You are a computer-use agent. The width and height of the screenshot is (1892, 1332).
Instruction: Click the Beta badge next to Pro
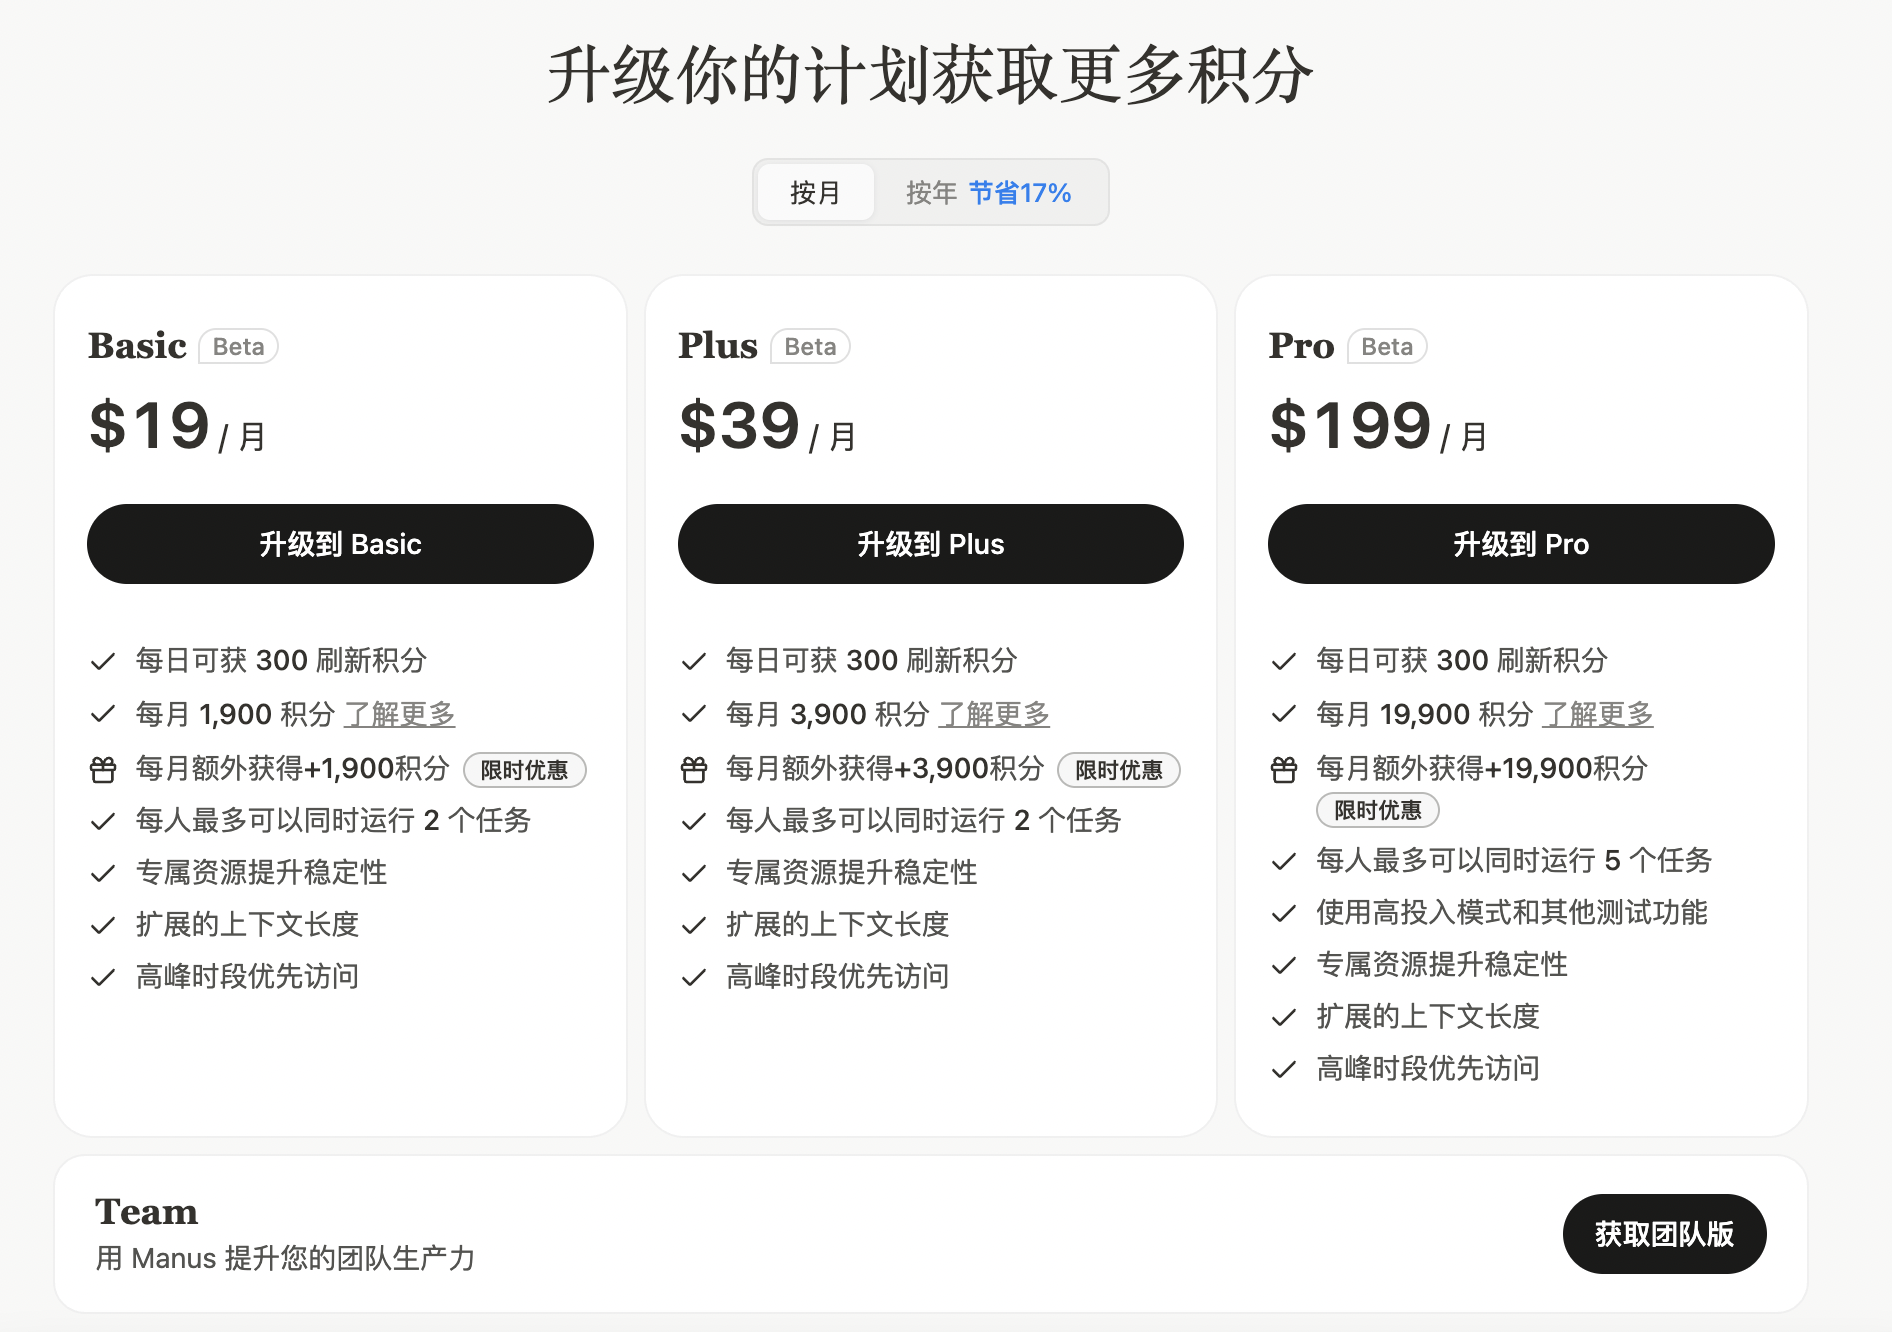pos(1387,347)
